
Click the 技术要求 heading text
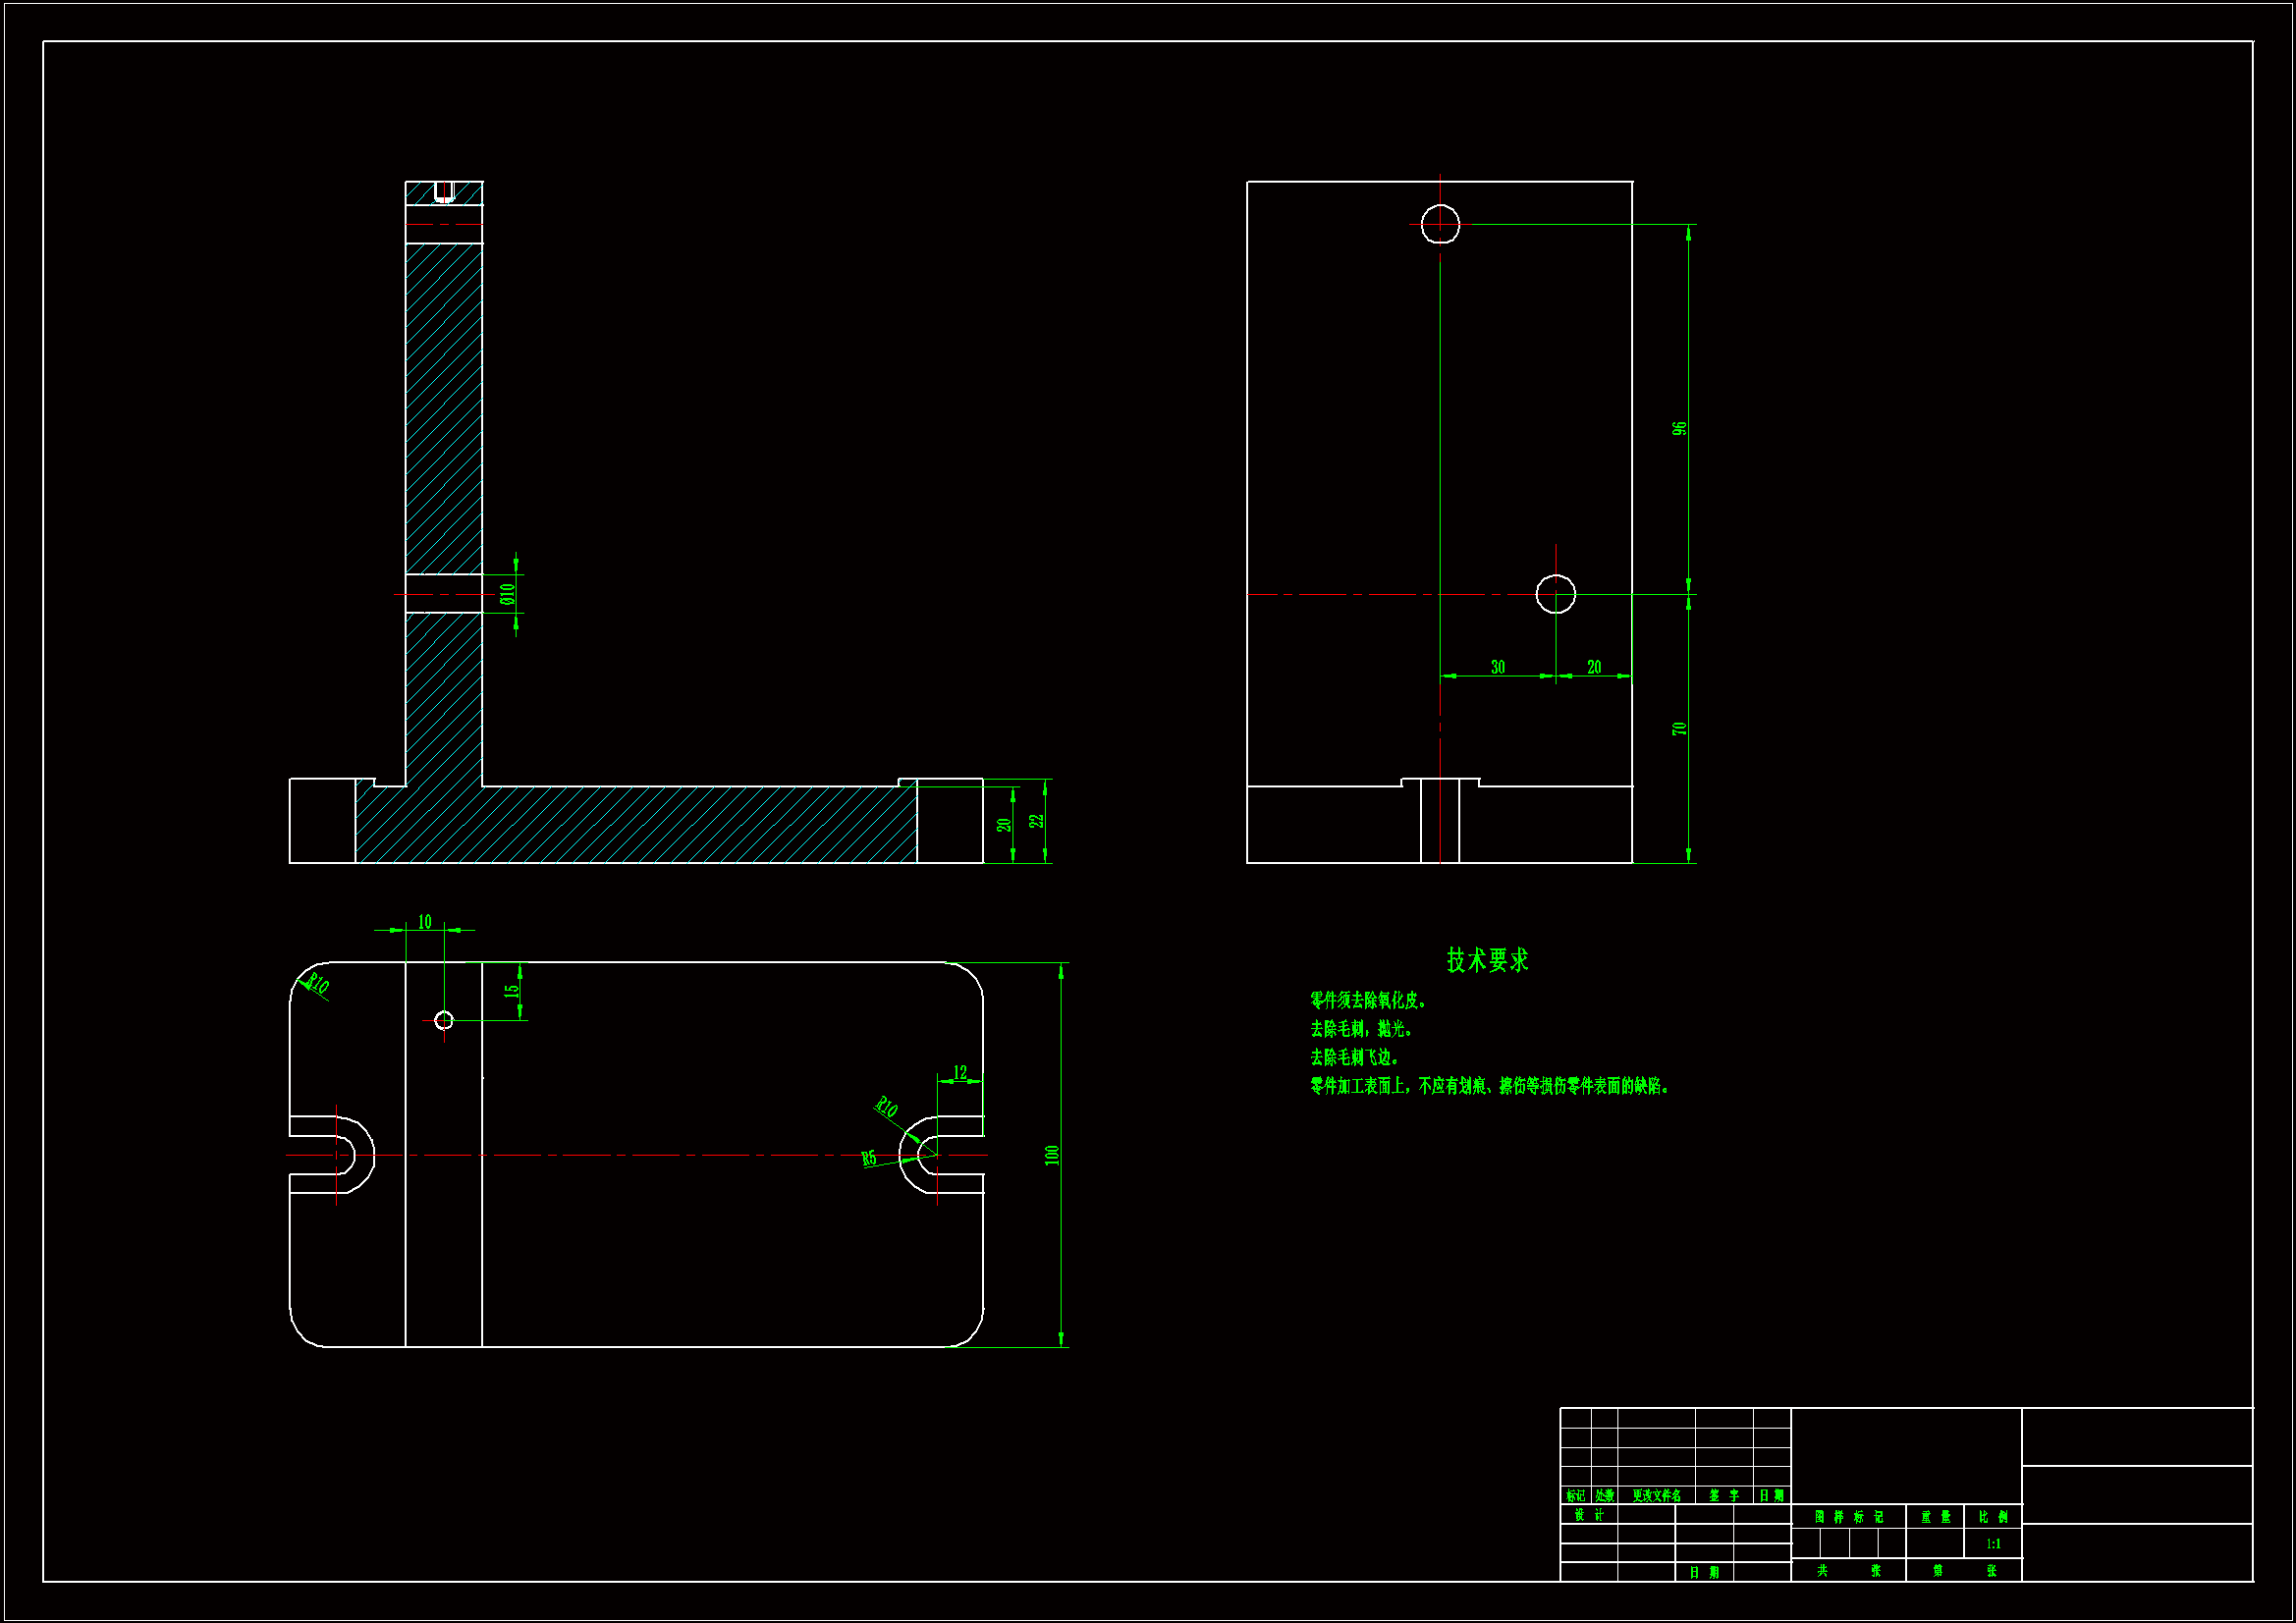pos(1487,960)
